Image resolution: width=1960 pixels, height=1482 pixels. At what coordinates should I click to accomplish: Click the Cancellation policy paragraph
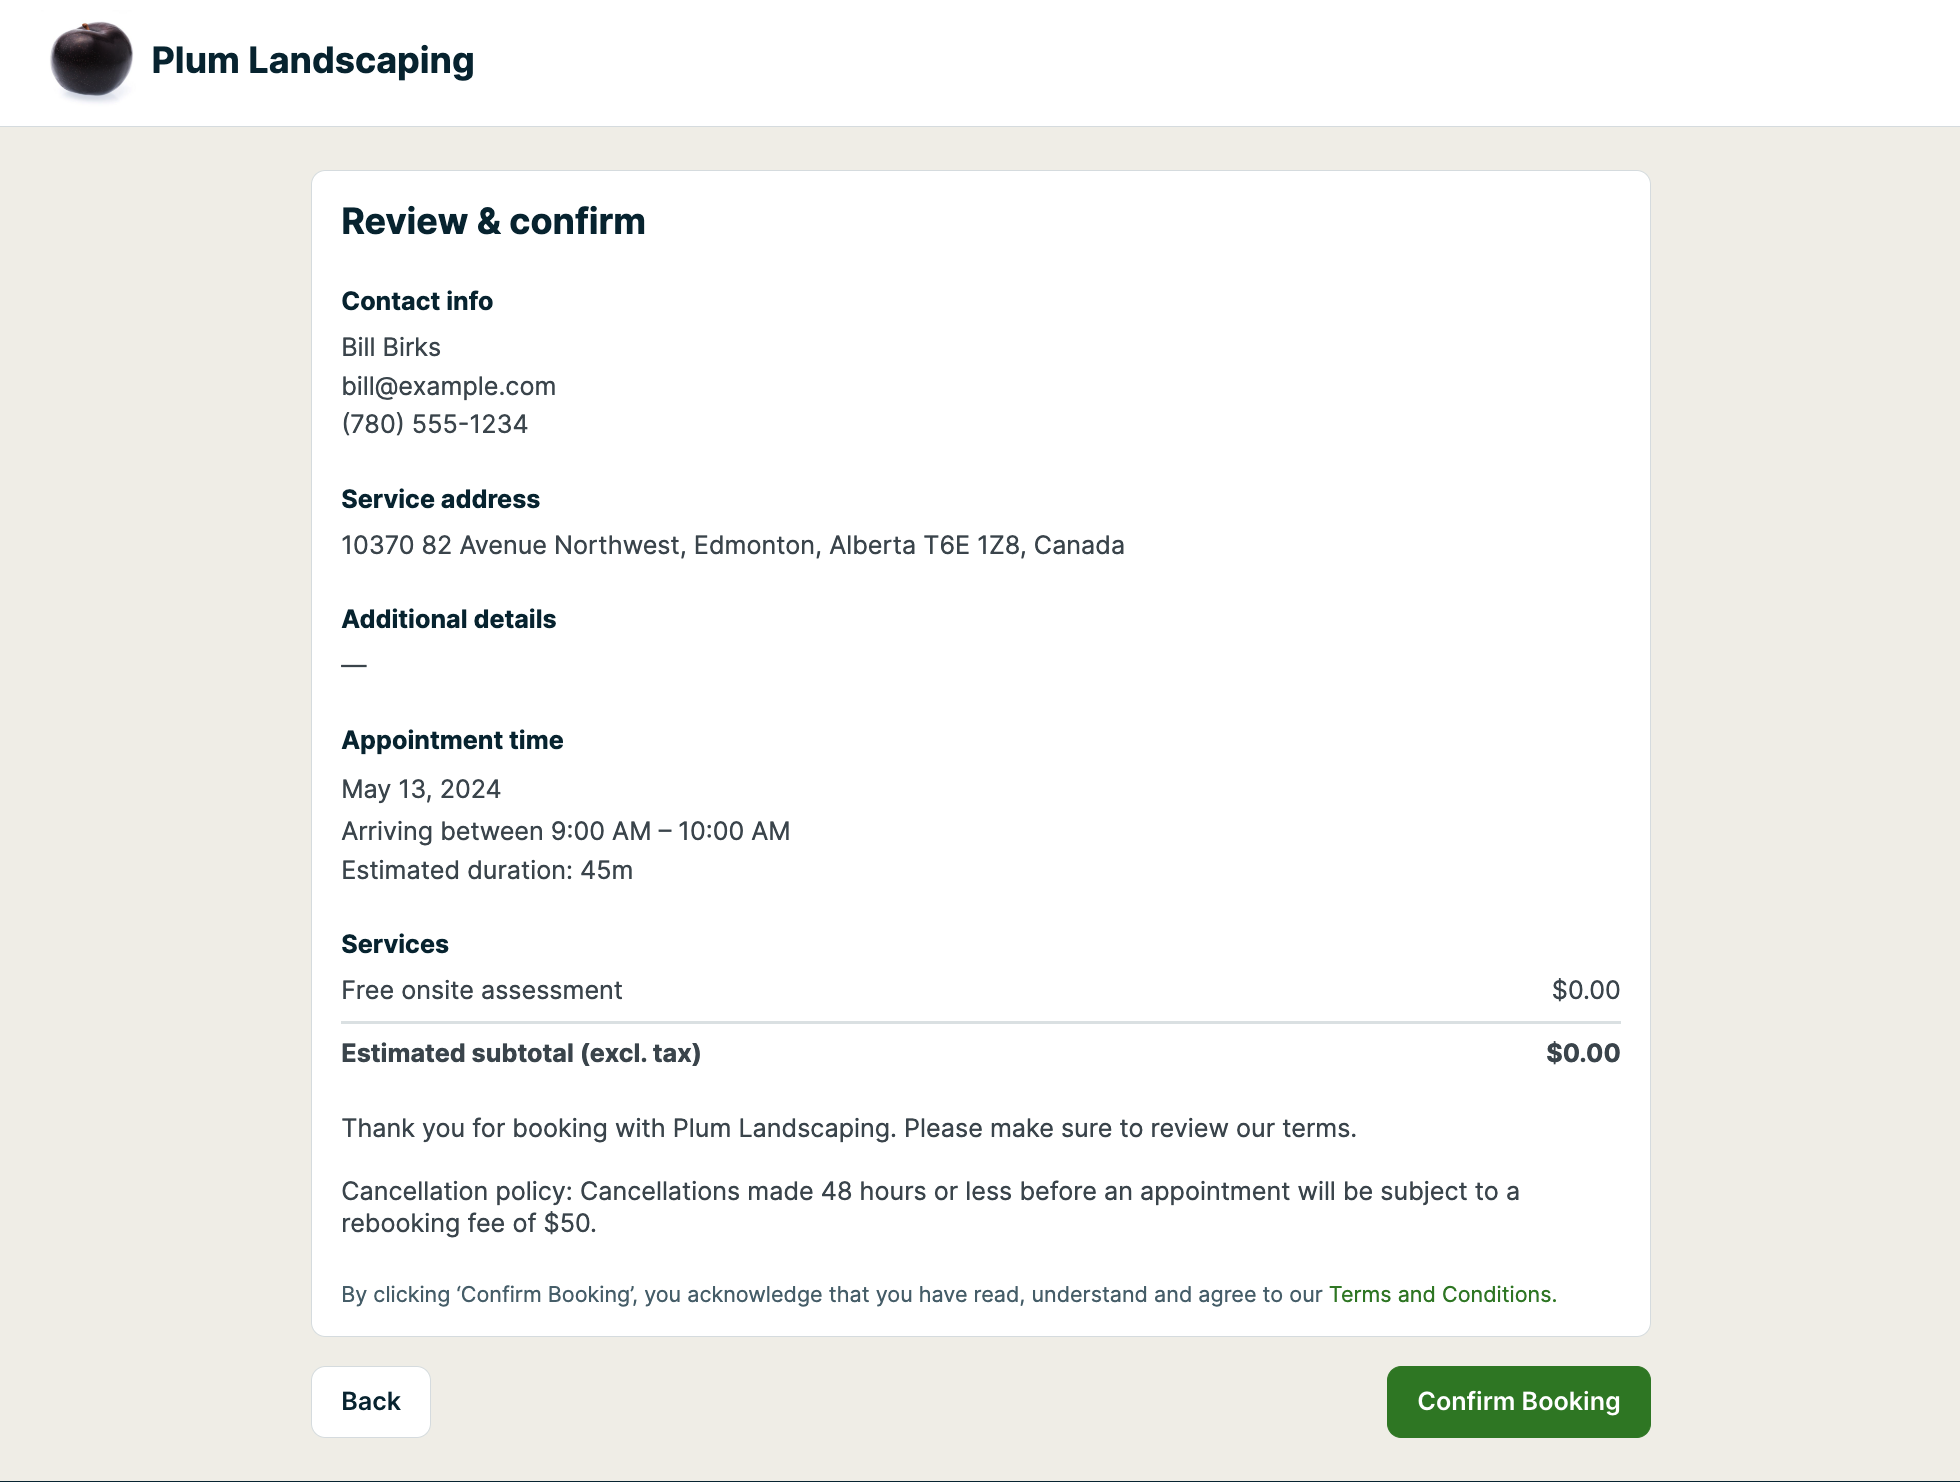click(930, 1207)
